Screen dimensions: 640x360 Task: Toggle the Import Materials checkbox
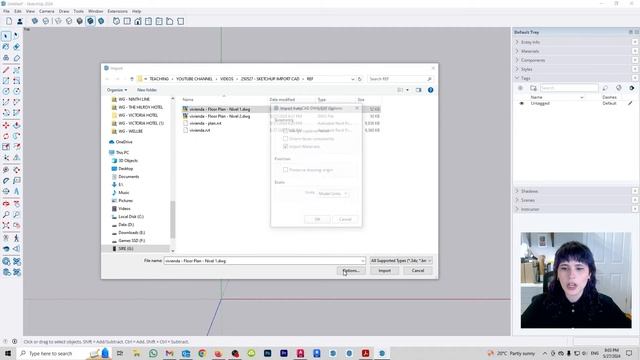(x=286, y=146)
